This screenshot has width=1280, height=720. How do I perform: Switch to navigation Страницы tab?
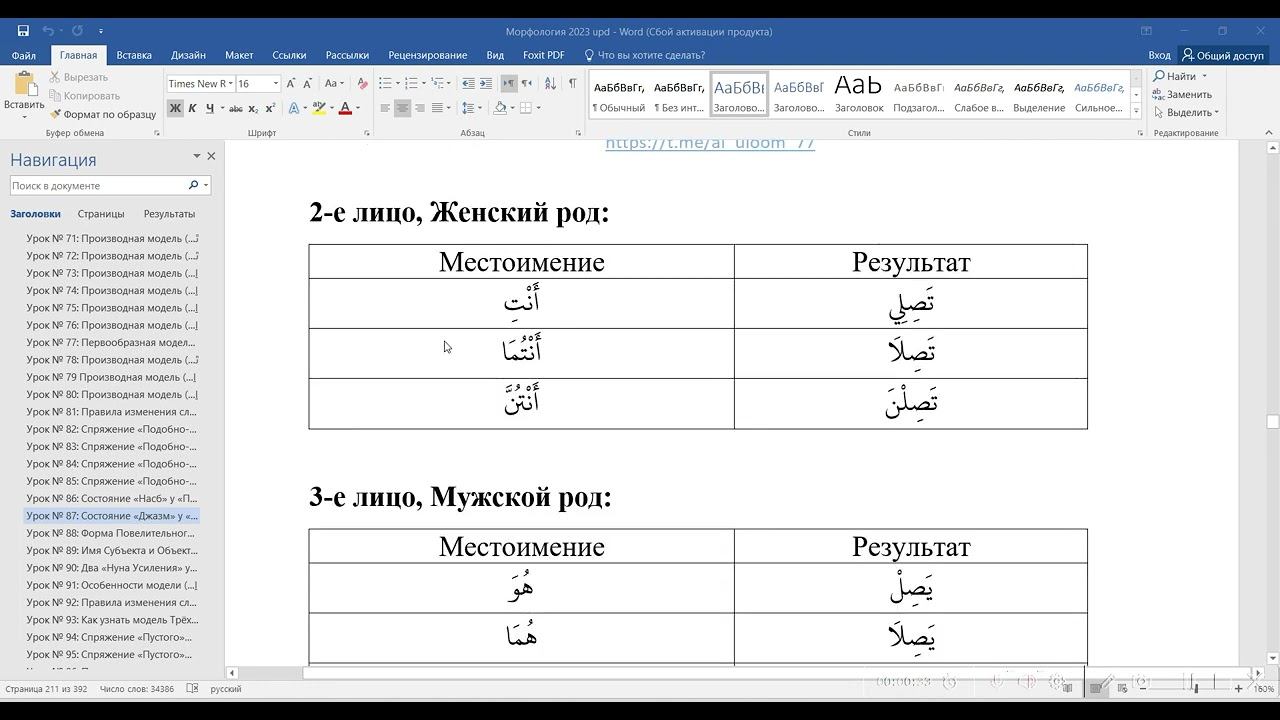[x=101, y=214]
